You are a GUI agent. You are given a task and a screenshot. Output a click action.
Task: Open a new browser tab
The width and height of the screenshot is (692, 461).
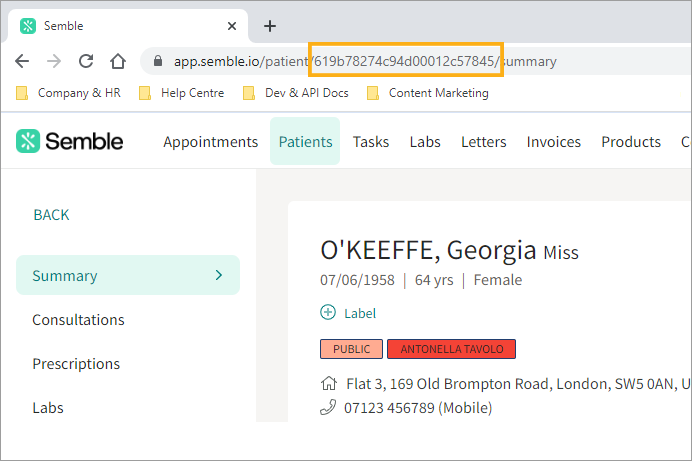click(270, 26)
